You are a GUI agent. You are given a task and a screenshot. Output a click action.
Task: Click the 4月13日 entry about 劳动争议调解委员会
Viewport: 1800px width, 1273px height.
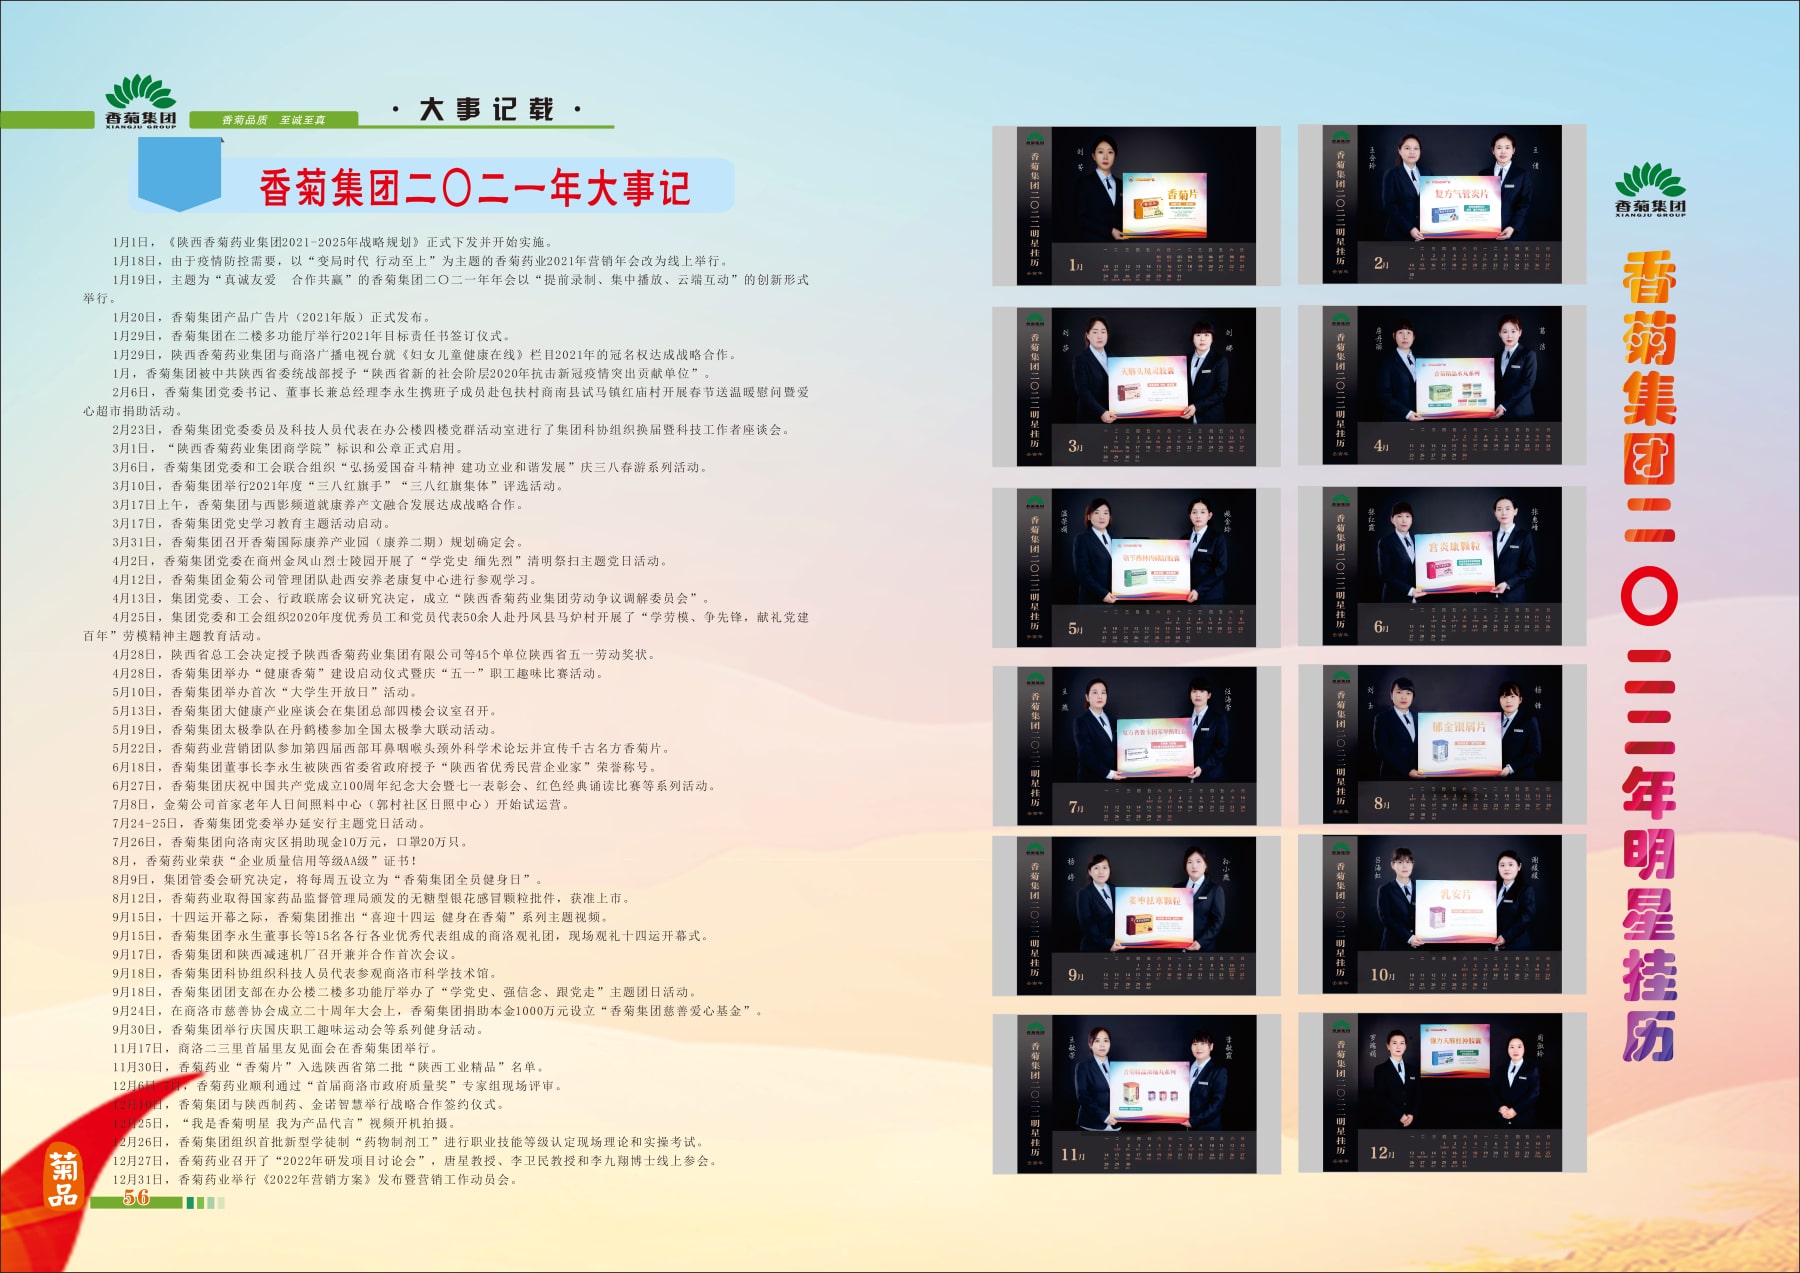point(413,599)
